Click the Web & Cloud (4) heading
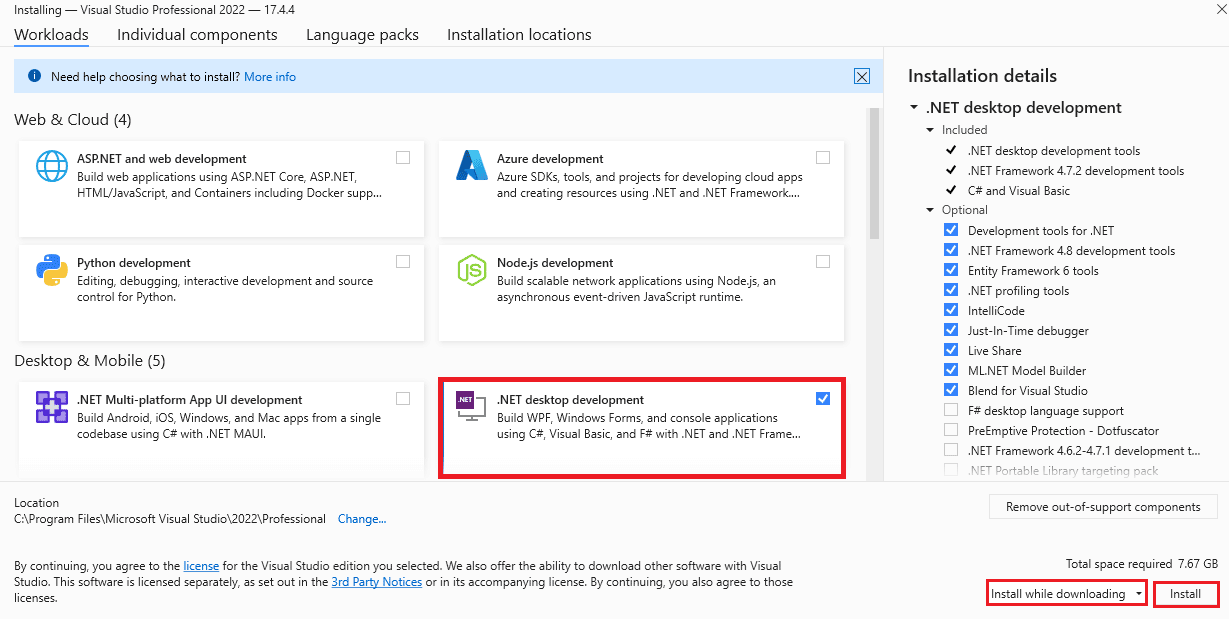This screenshot has width=1229, height=619. 73,119
